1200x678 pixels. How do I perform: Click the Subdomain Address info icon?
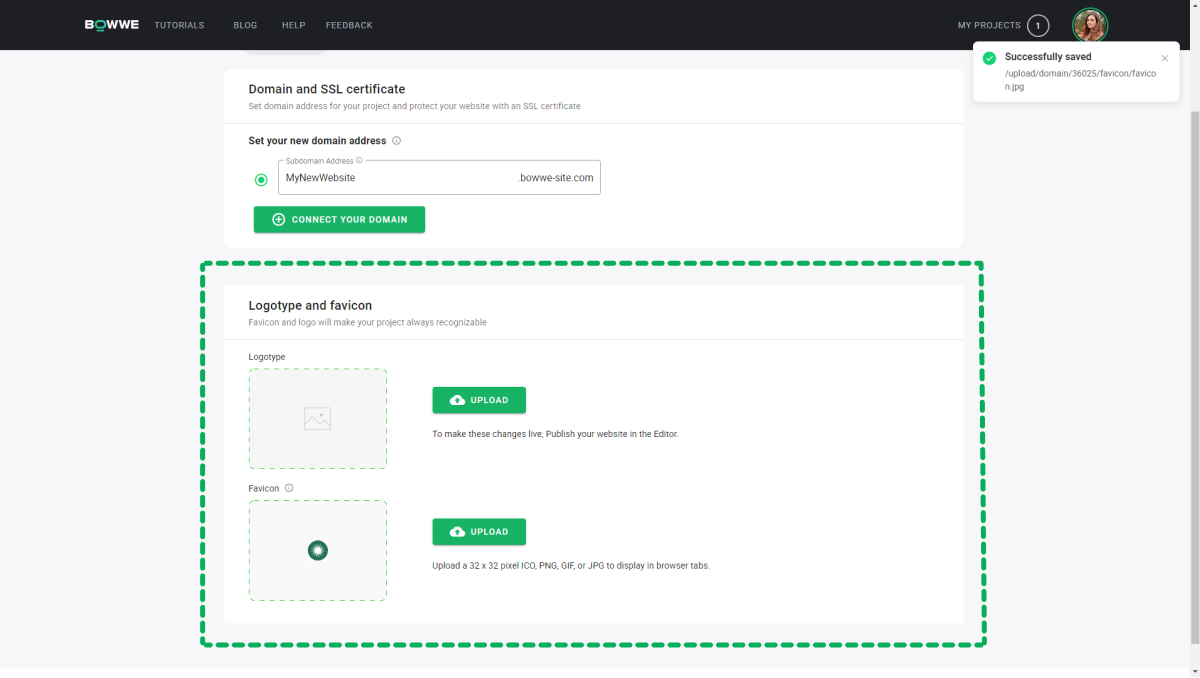359,160
